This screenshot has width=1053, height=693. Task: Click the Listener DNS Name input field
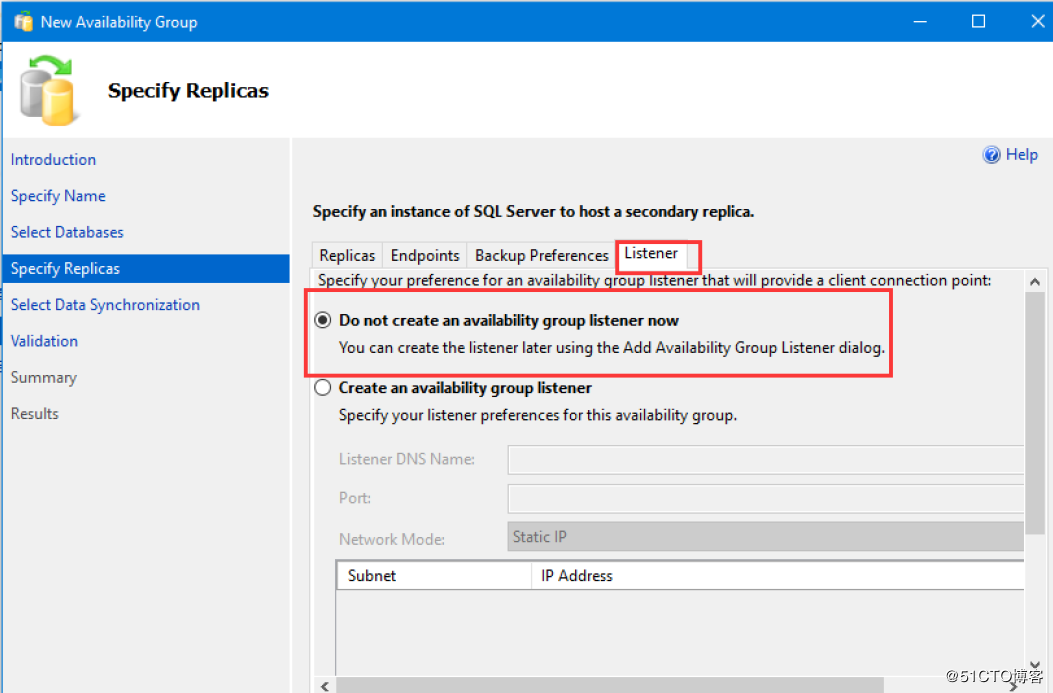coord(766,460)
